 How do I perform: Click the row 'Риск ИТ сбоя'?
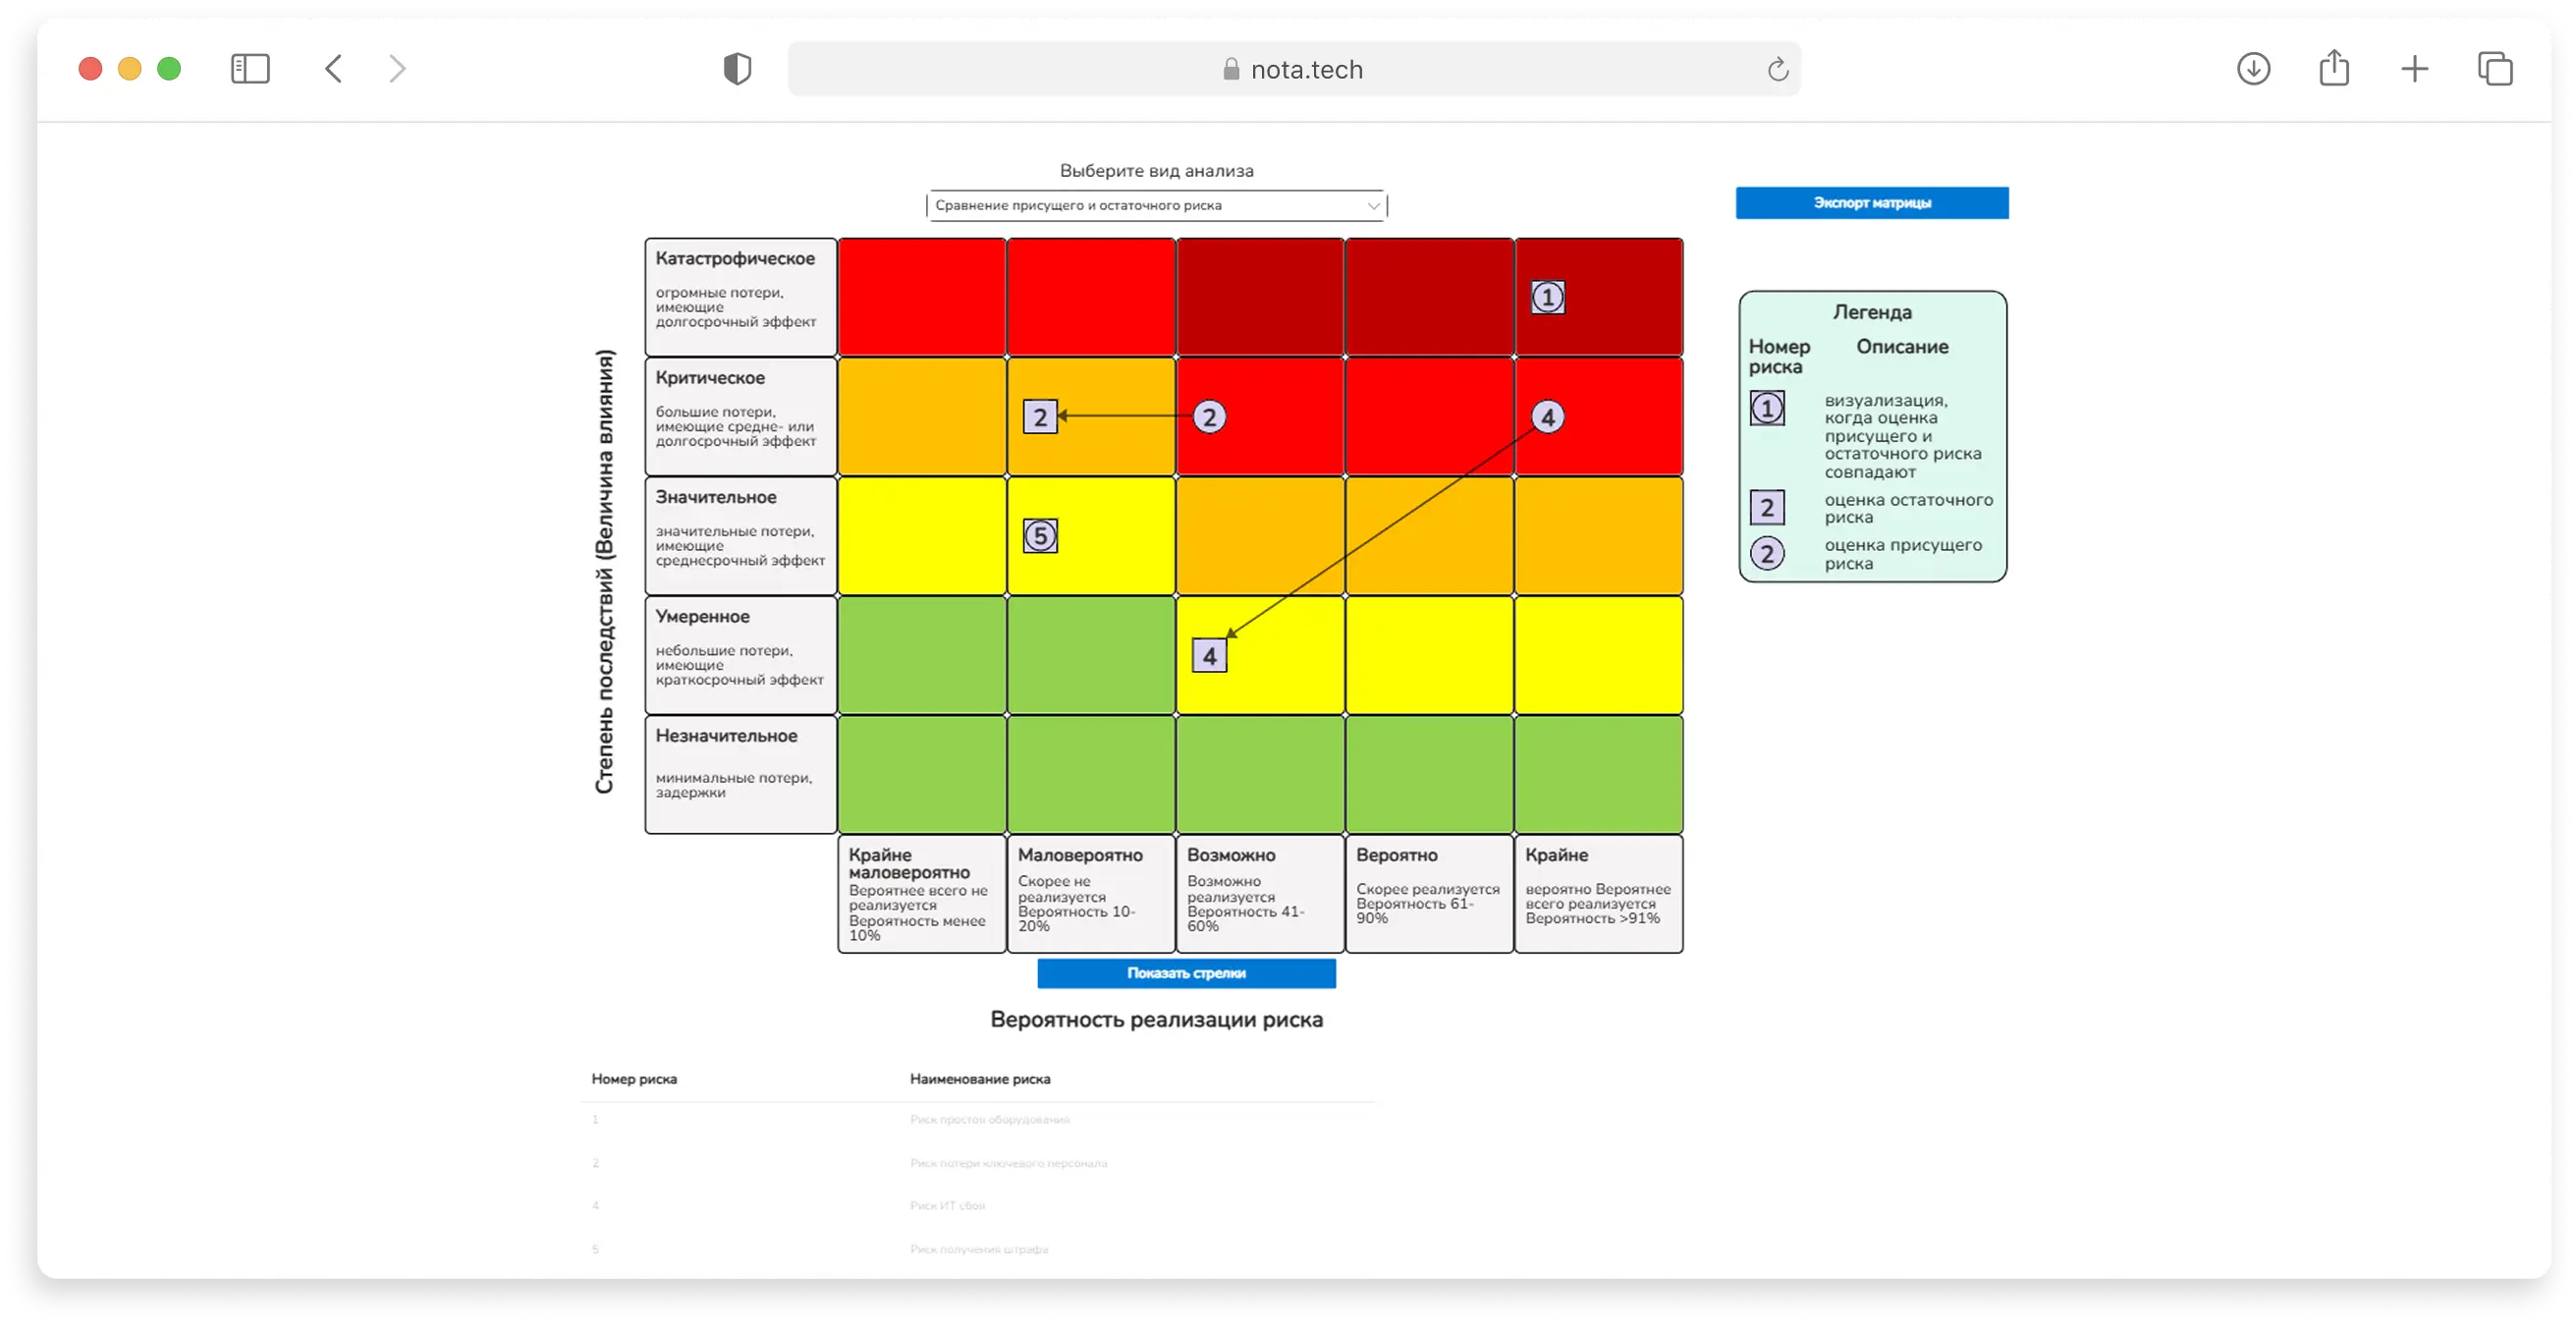(978, 1206)
